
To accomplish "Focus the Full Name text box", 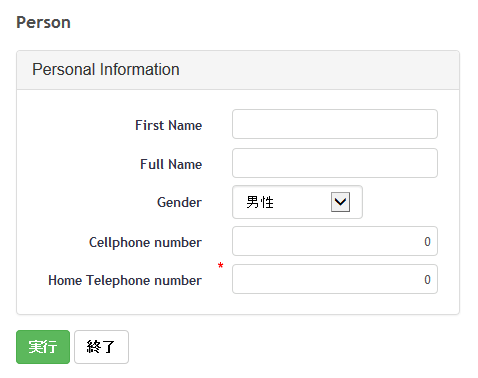I will click(x=335, y=163).
